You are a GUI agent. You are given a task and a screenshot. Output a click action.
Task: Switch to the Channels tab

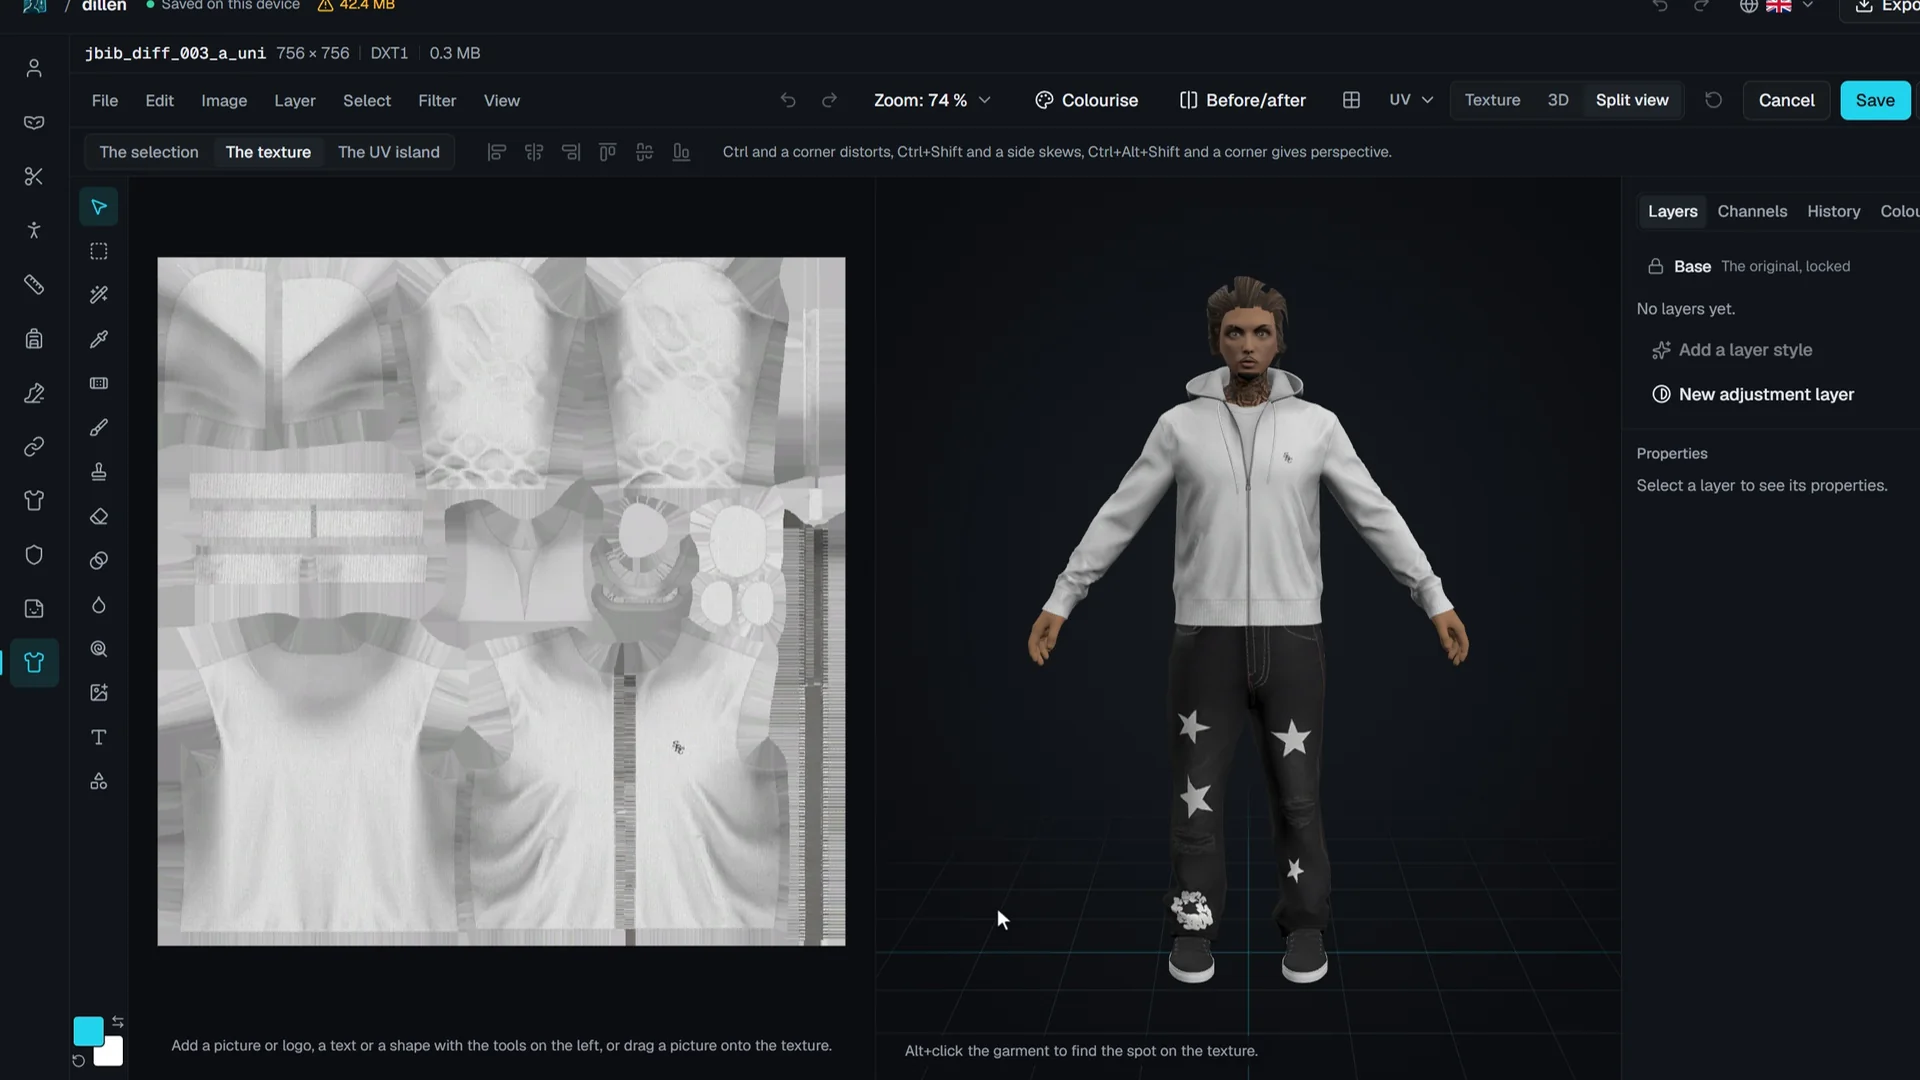tap(1752, 211)
